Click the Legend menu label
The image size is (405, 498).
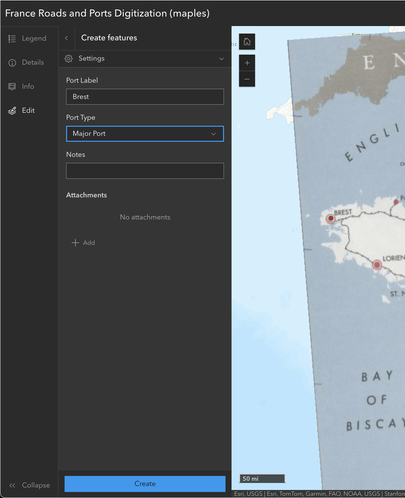[x=34, y=39]
